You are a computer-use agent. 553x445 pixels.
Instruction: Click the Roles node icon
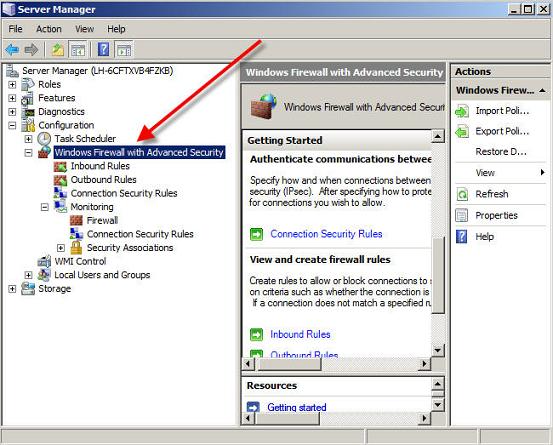[x=28, y=85]
